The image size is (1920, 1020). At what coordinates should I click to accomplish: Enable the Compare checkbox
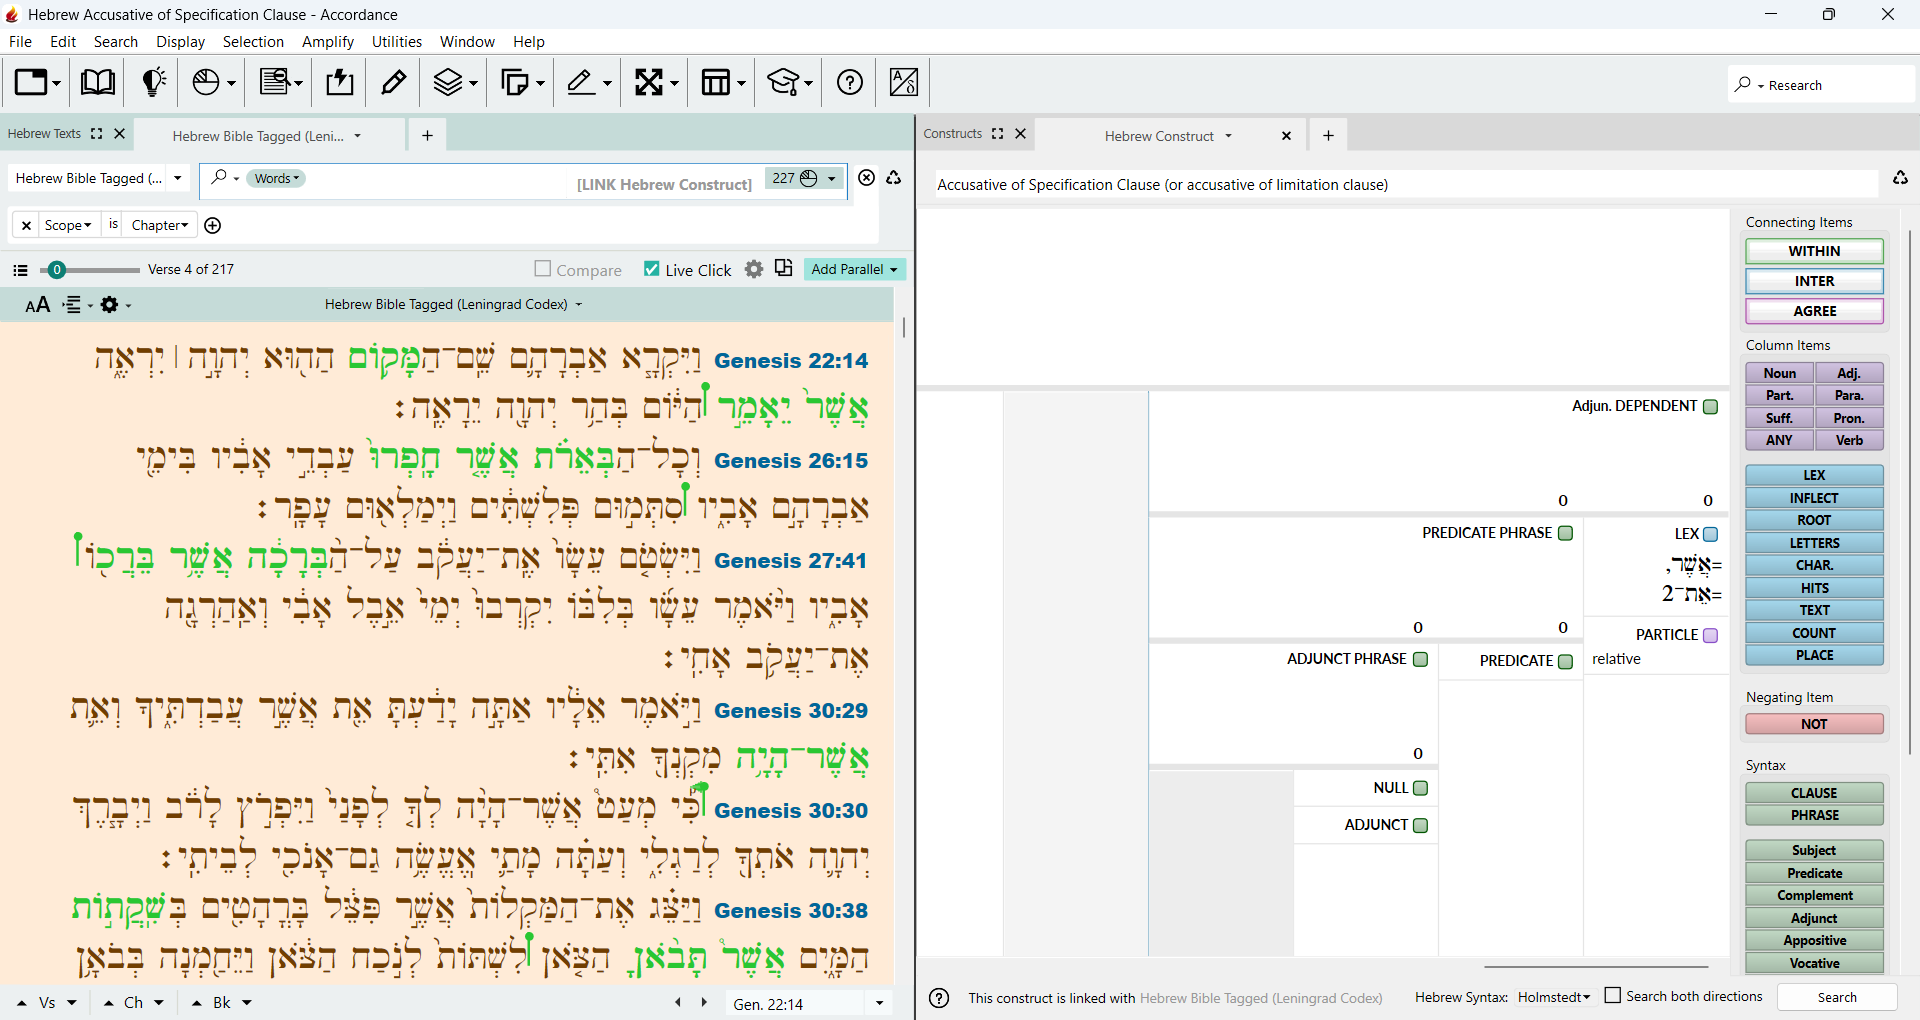point(543,269)
